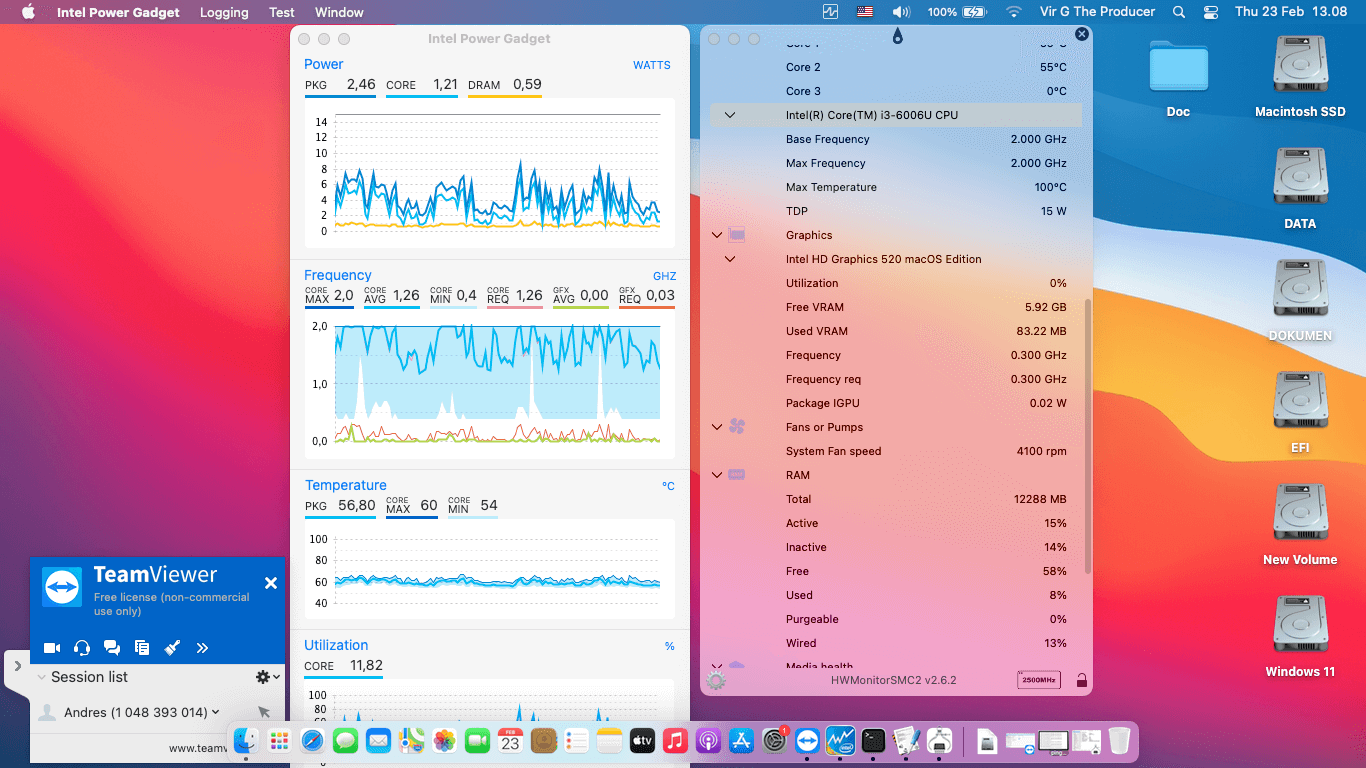This screenshot has width=1366, height=768.
Task: Collapse the RAM section in HWMonitorSMC2
Action: click(717, 475)
